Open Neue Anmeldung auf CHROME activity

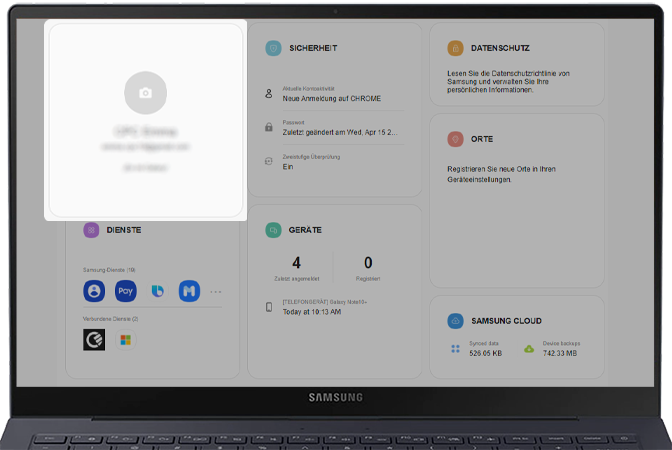332,99
